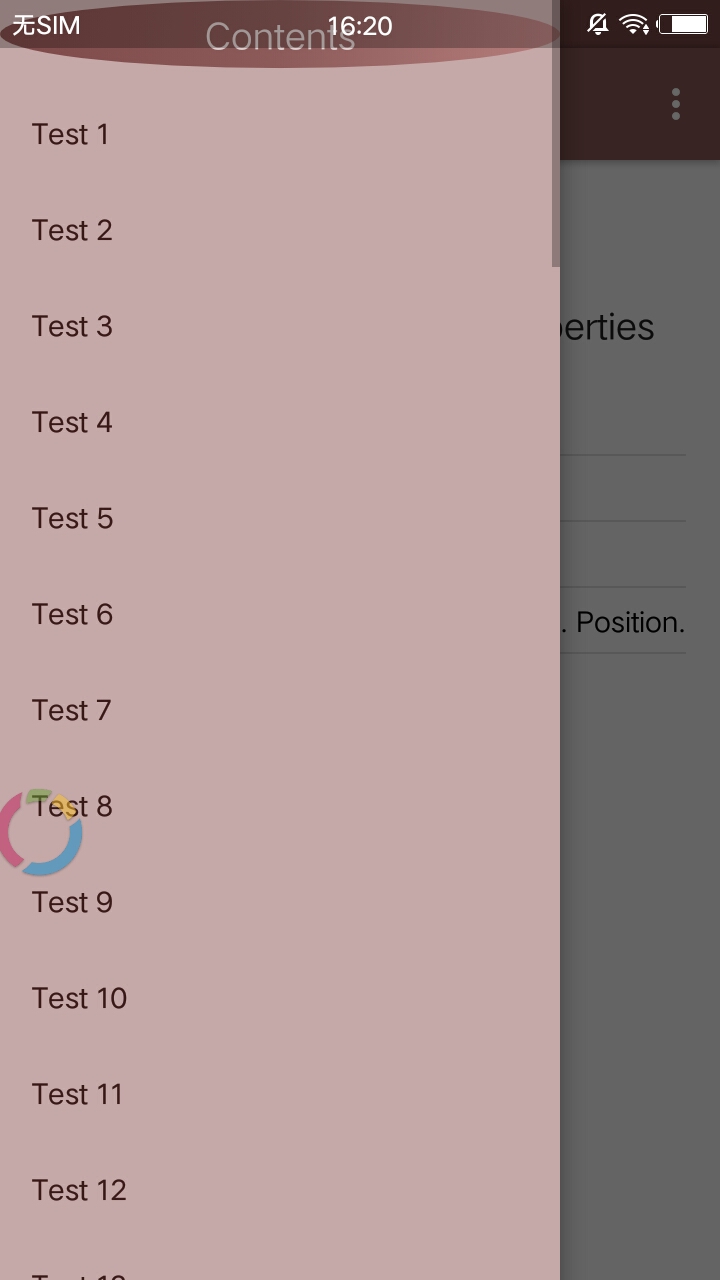Select Test 2 in the drawer
This screenshot has height=1280, width=720.
pyautogui.click(x=280, y=230)
